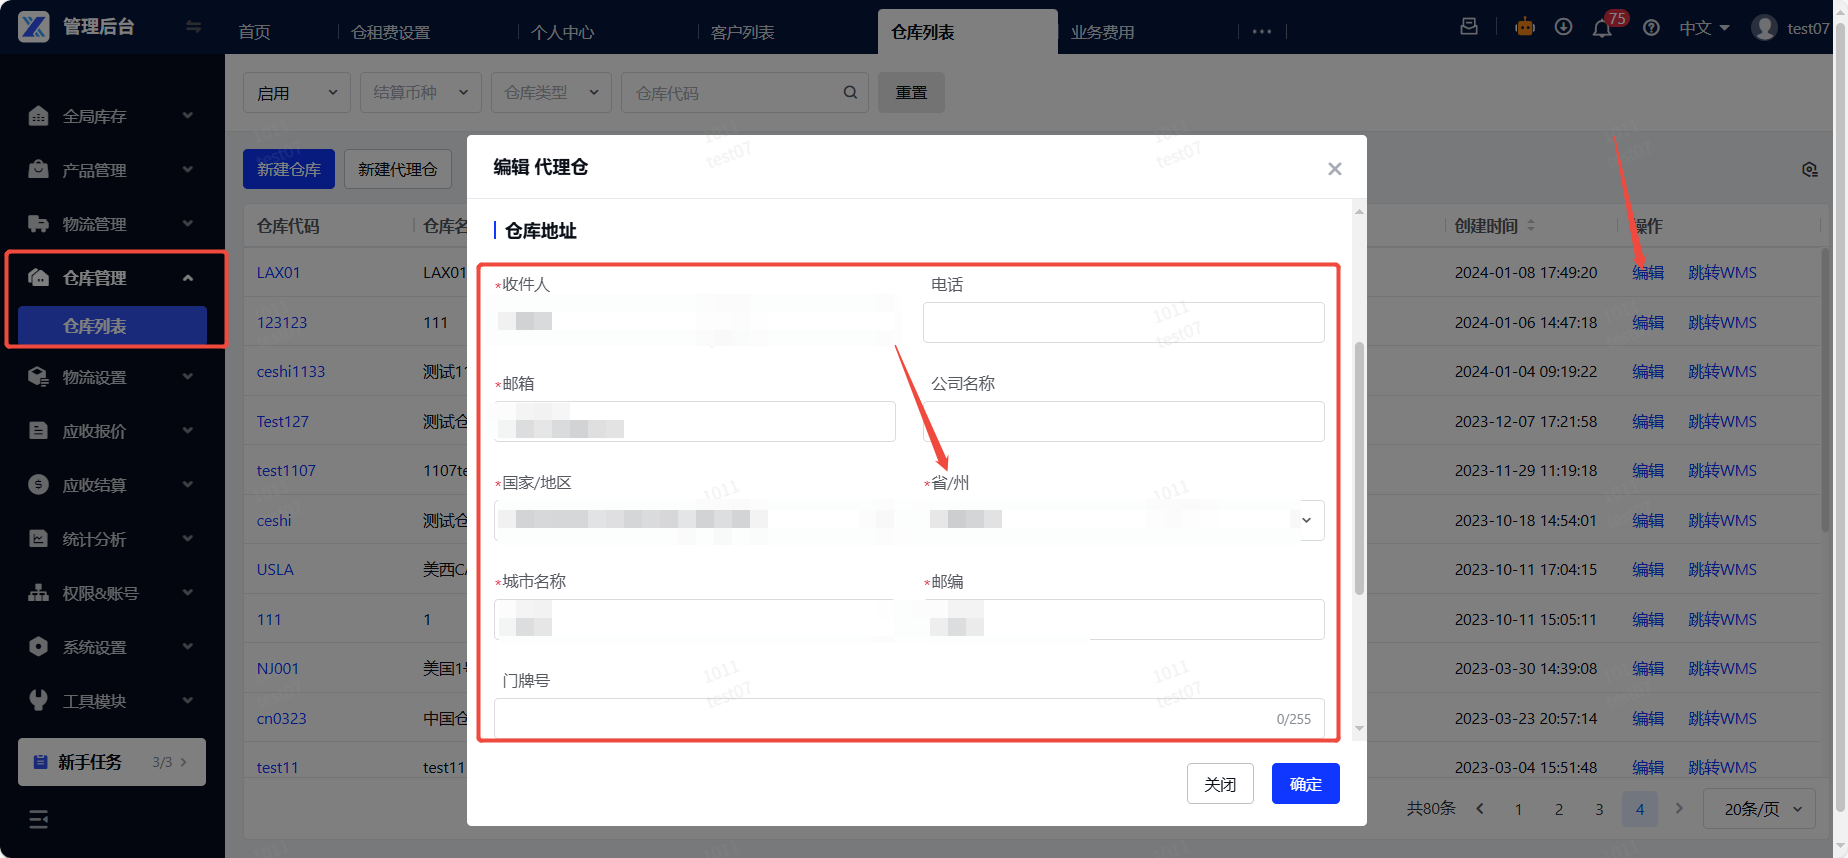Click the 新建代理仓 button
This screenshot has width=1848, height=858.
coord(398,169)
